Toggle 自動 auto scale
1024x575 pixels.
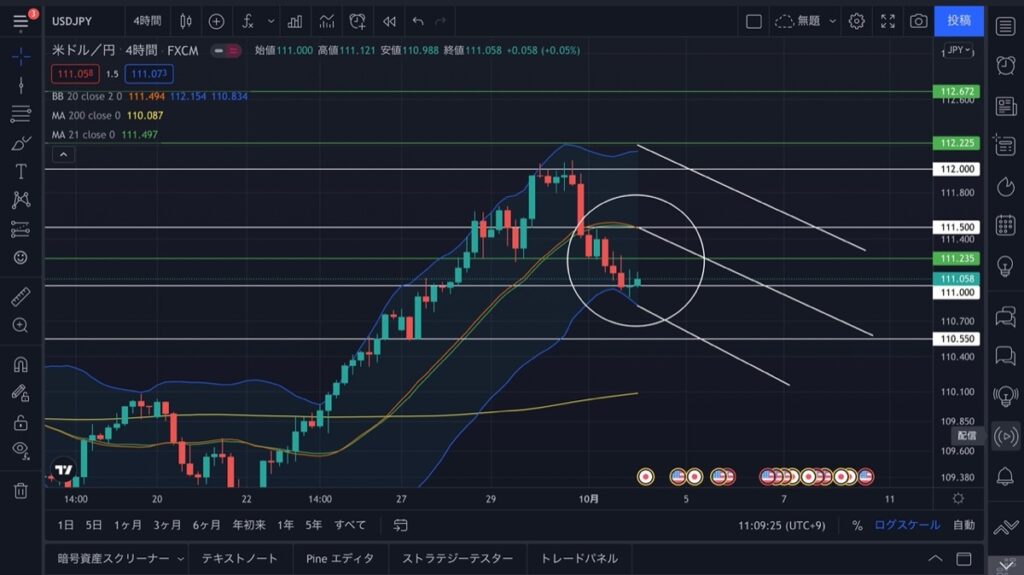[x=964, y=525]
